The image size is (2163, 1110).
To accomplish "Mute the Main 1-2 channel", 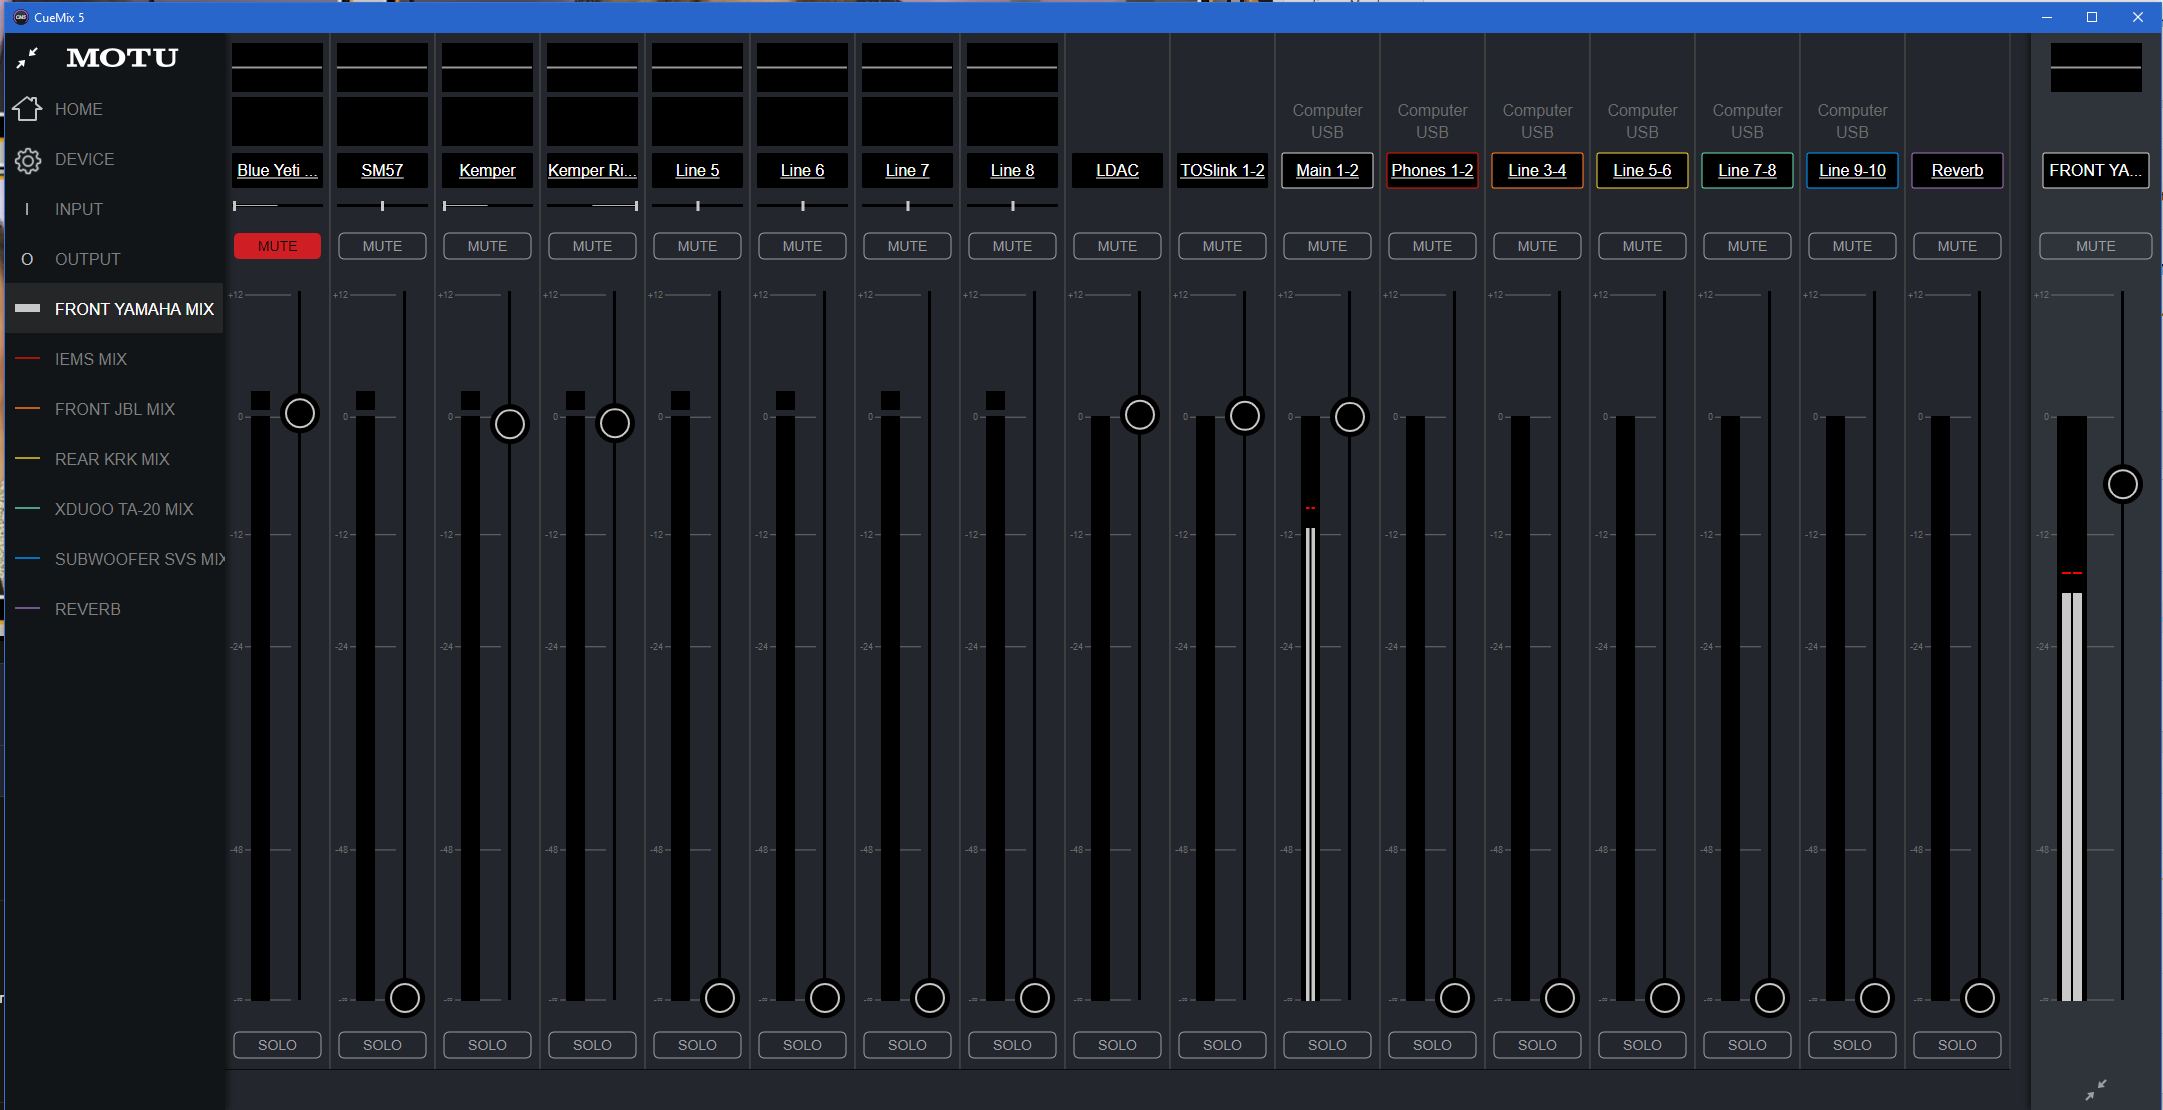I will (x=1327, y=246).
